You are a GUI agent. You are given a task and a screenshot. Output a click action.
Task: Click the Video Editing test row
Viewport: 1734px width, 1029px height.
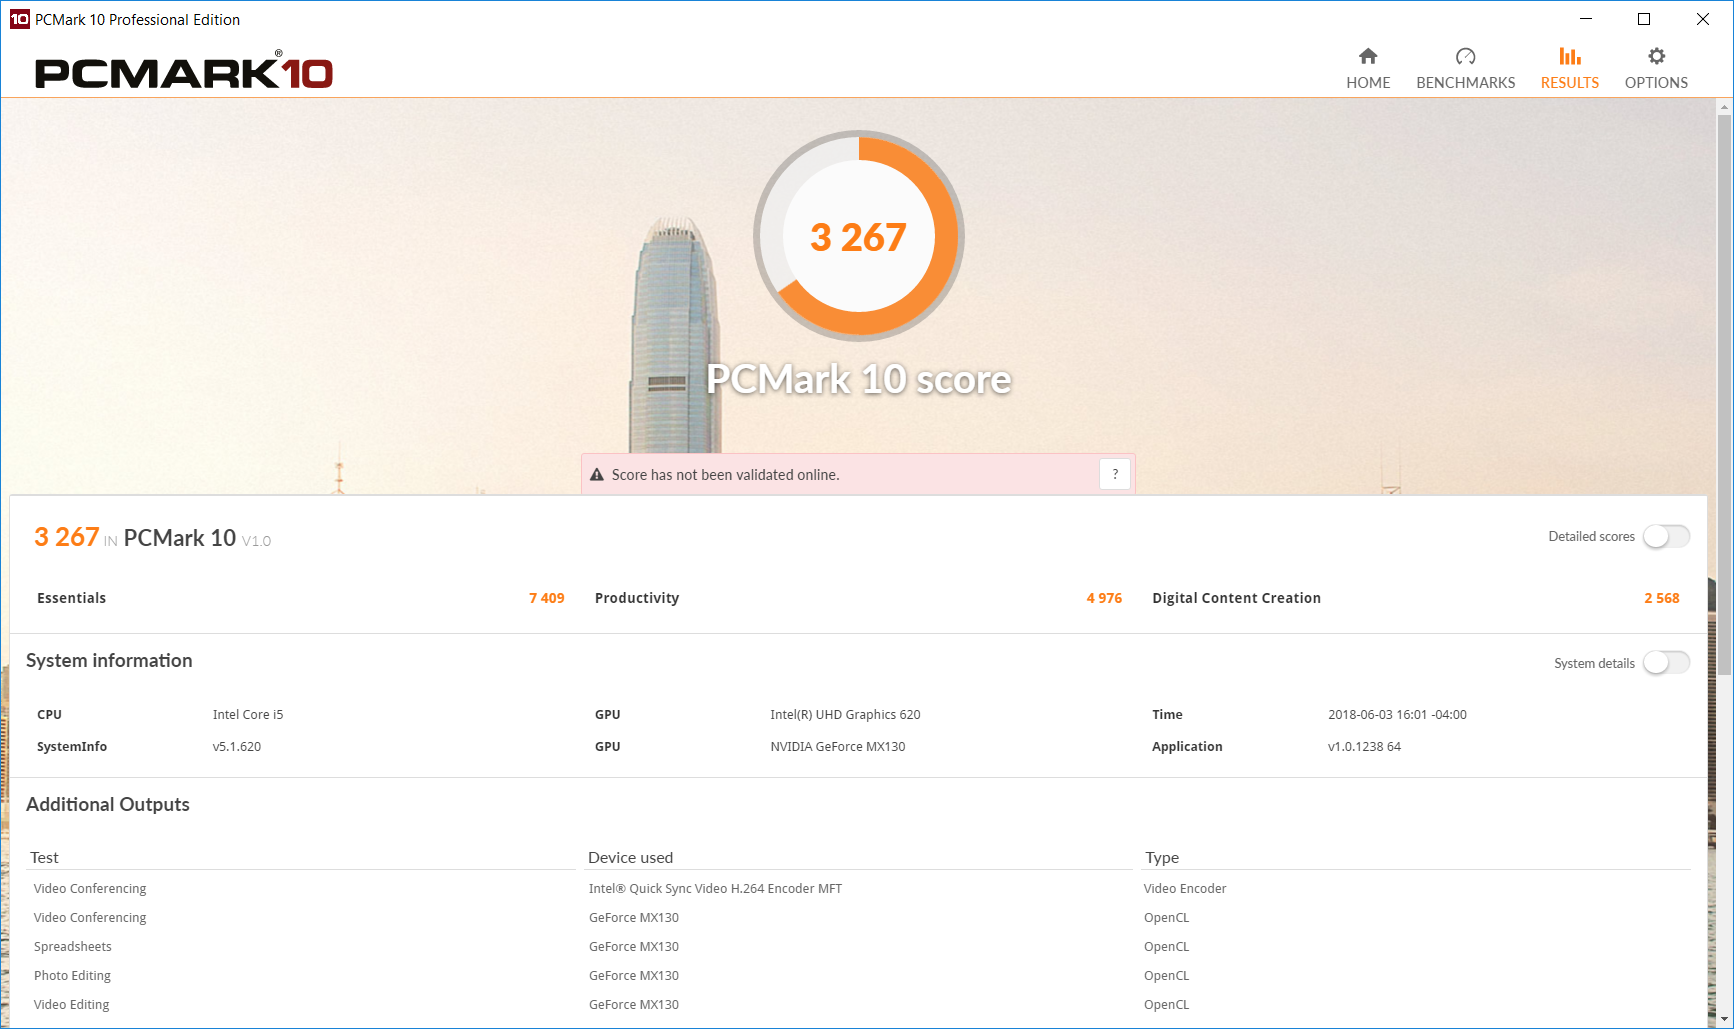[72, 1005]
